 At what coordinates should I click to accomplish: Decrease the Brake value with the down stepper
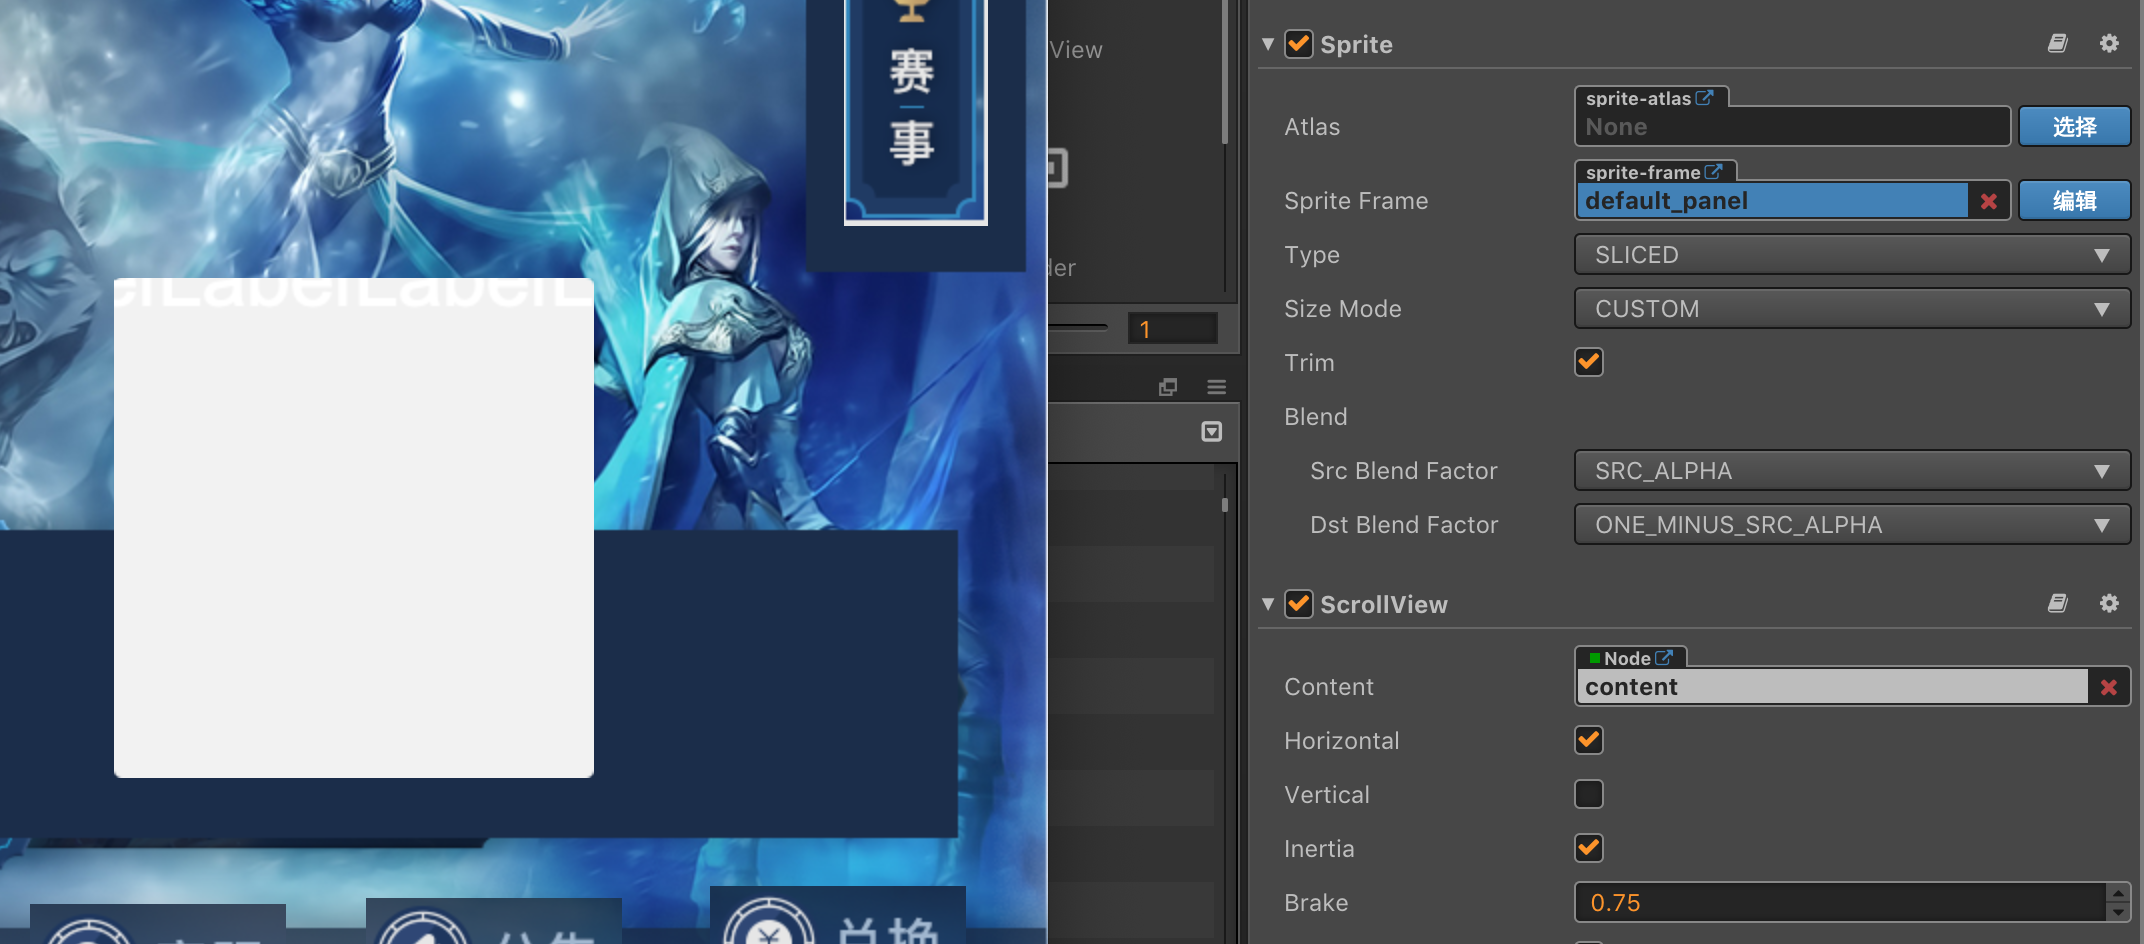click(x=2118, y=912)
